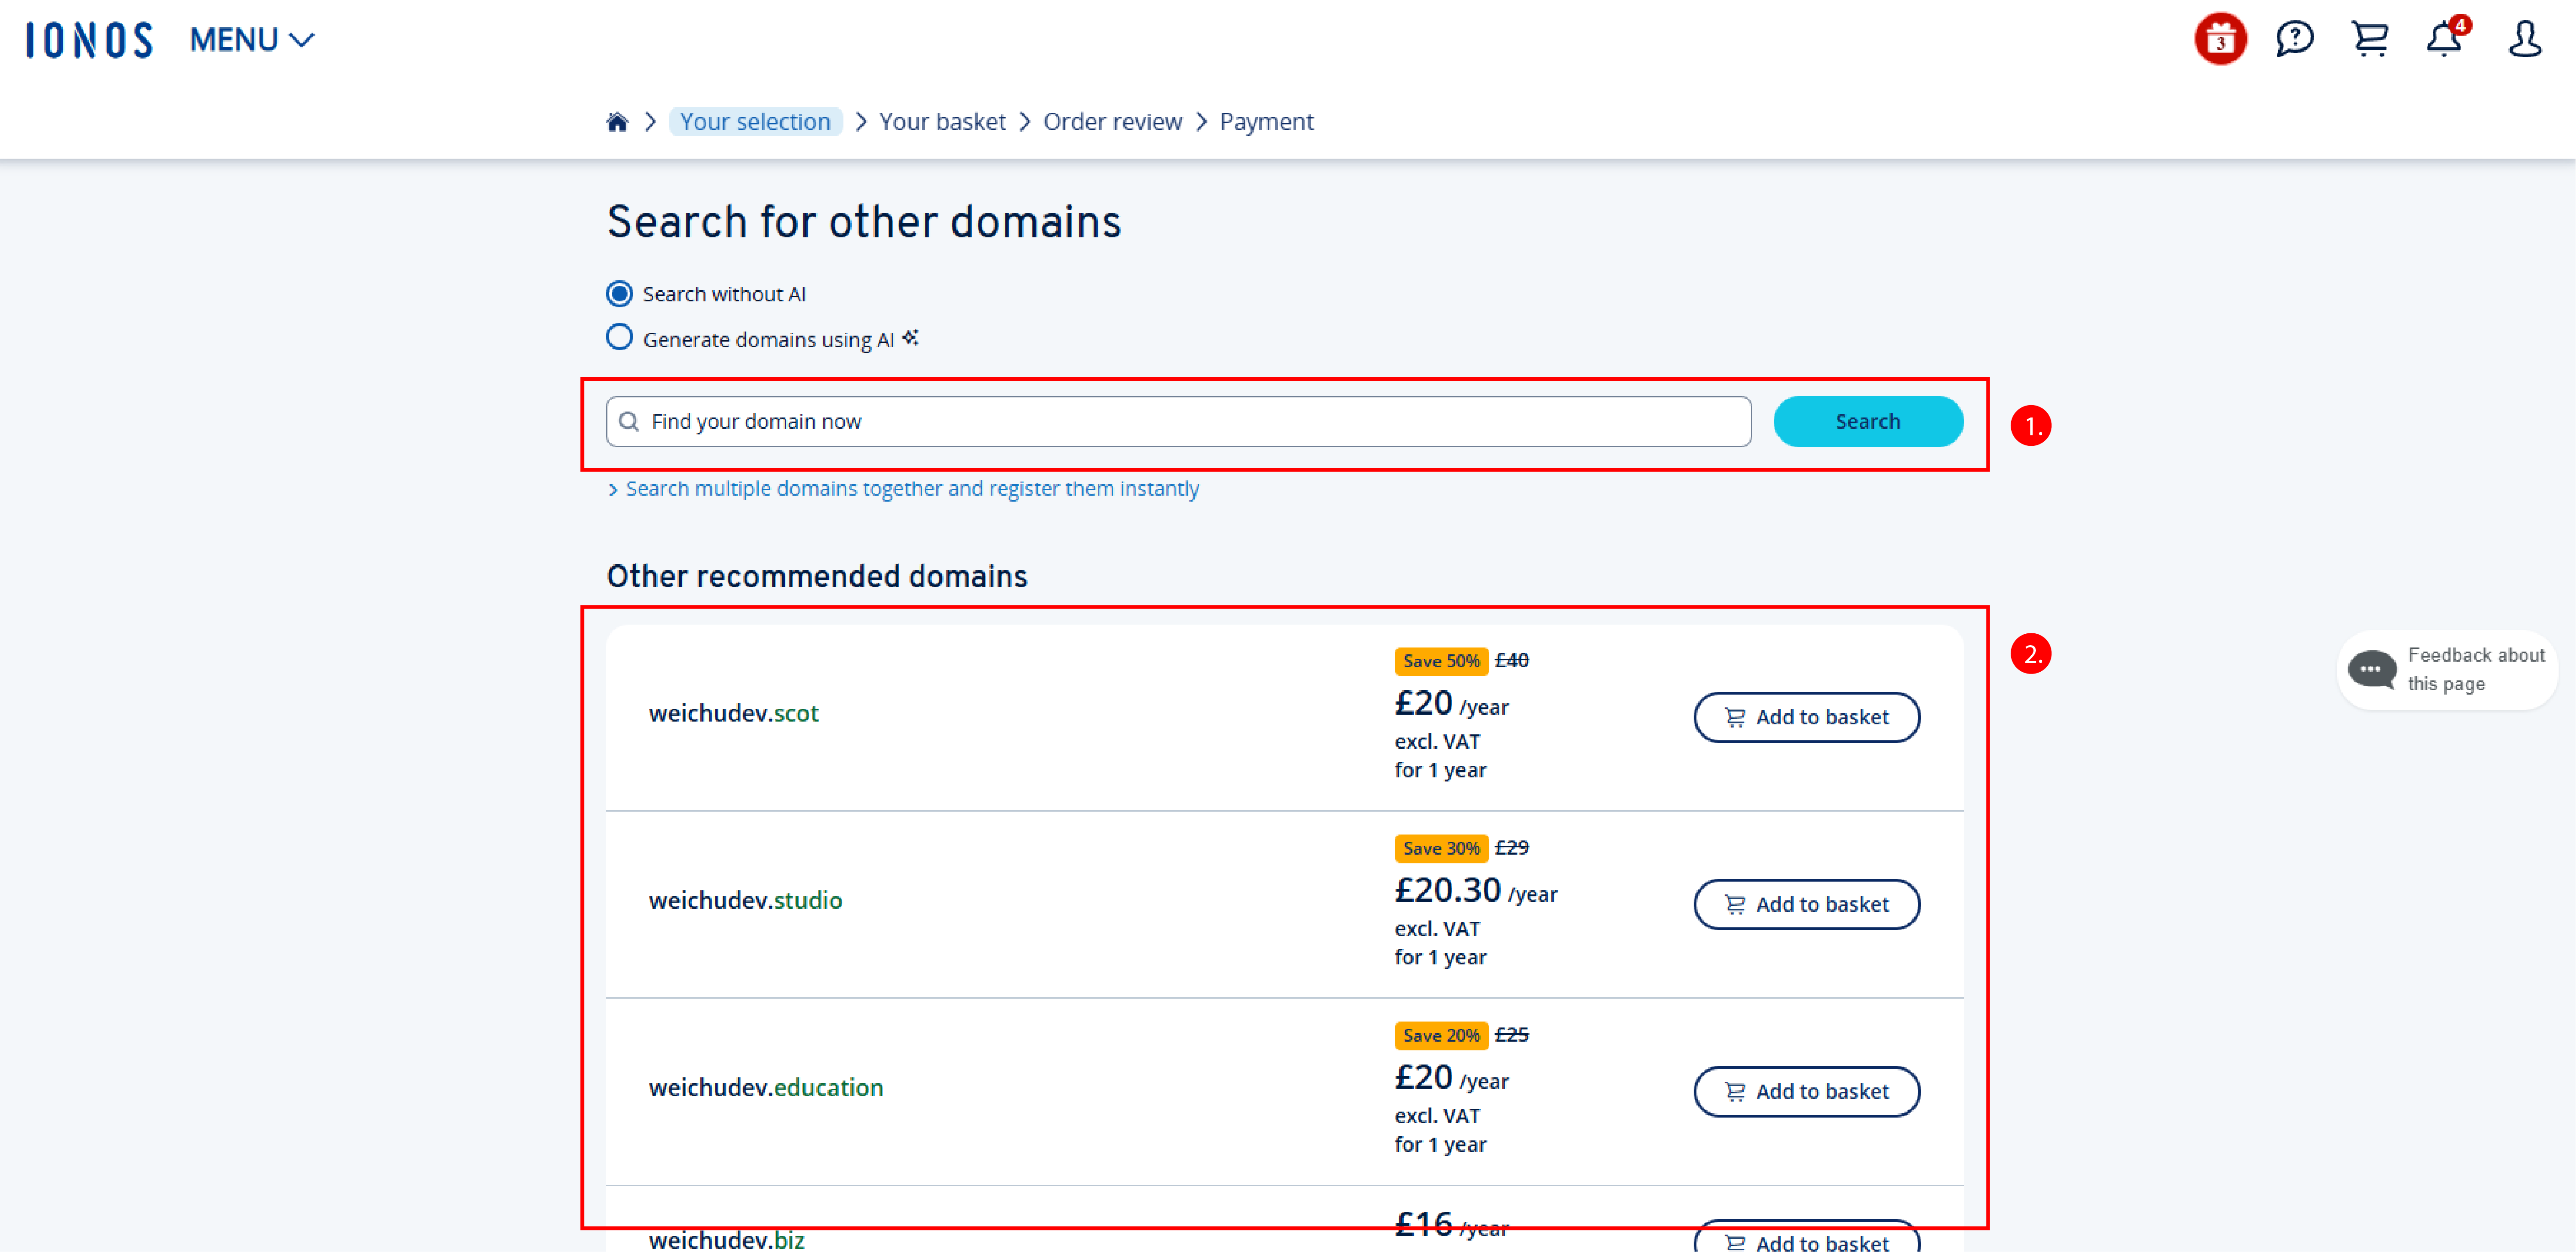Image resolution: width=2576 pixels, height=1252 pixels.
Task: Open the MENU dropdown
Action: click(252, 40)
